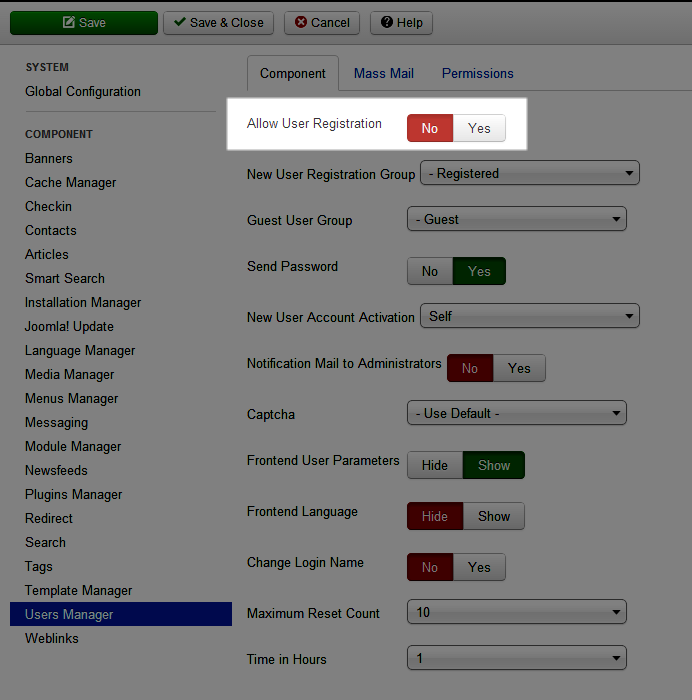Screen dimensions: 692x700
Task: Switch to the Mass Mail tab
Action: pos(383,73)
